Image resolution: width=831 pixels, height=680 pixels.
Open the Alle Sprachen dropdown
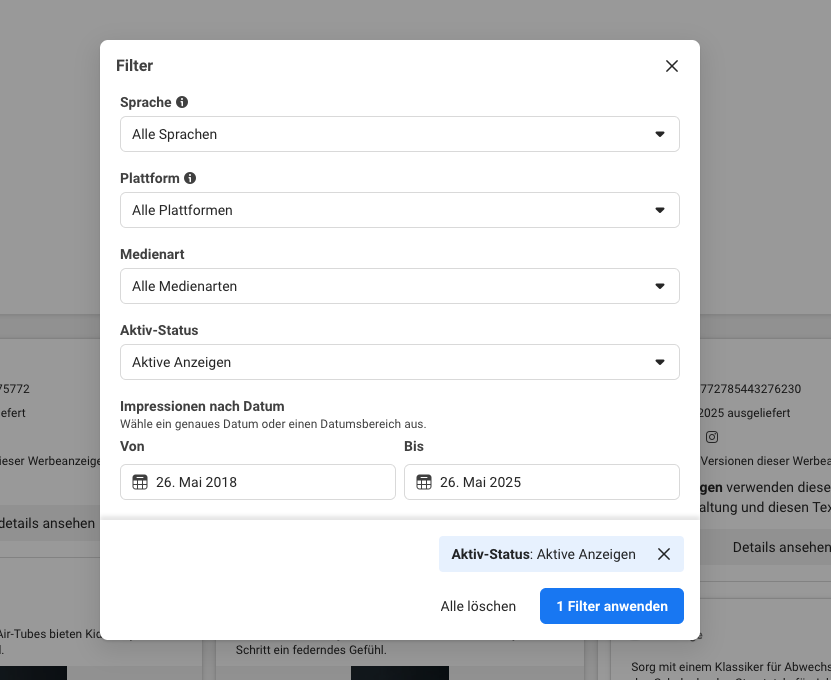point(400,134)
